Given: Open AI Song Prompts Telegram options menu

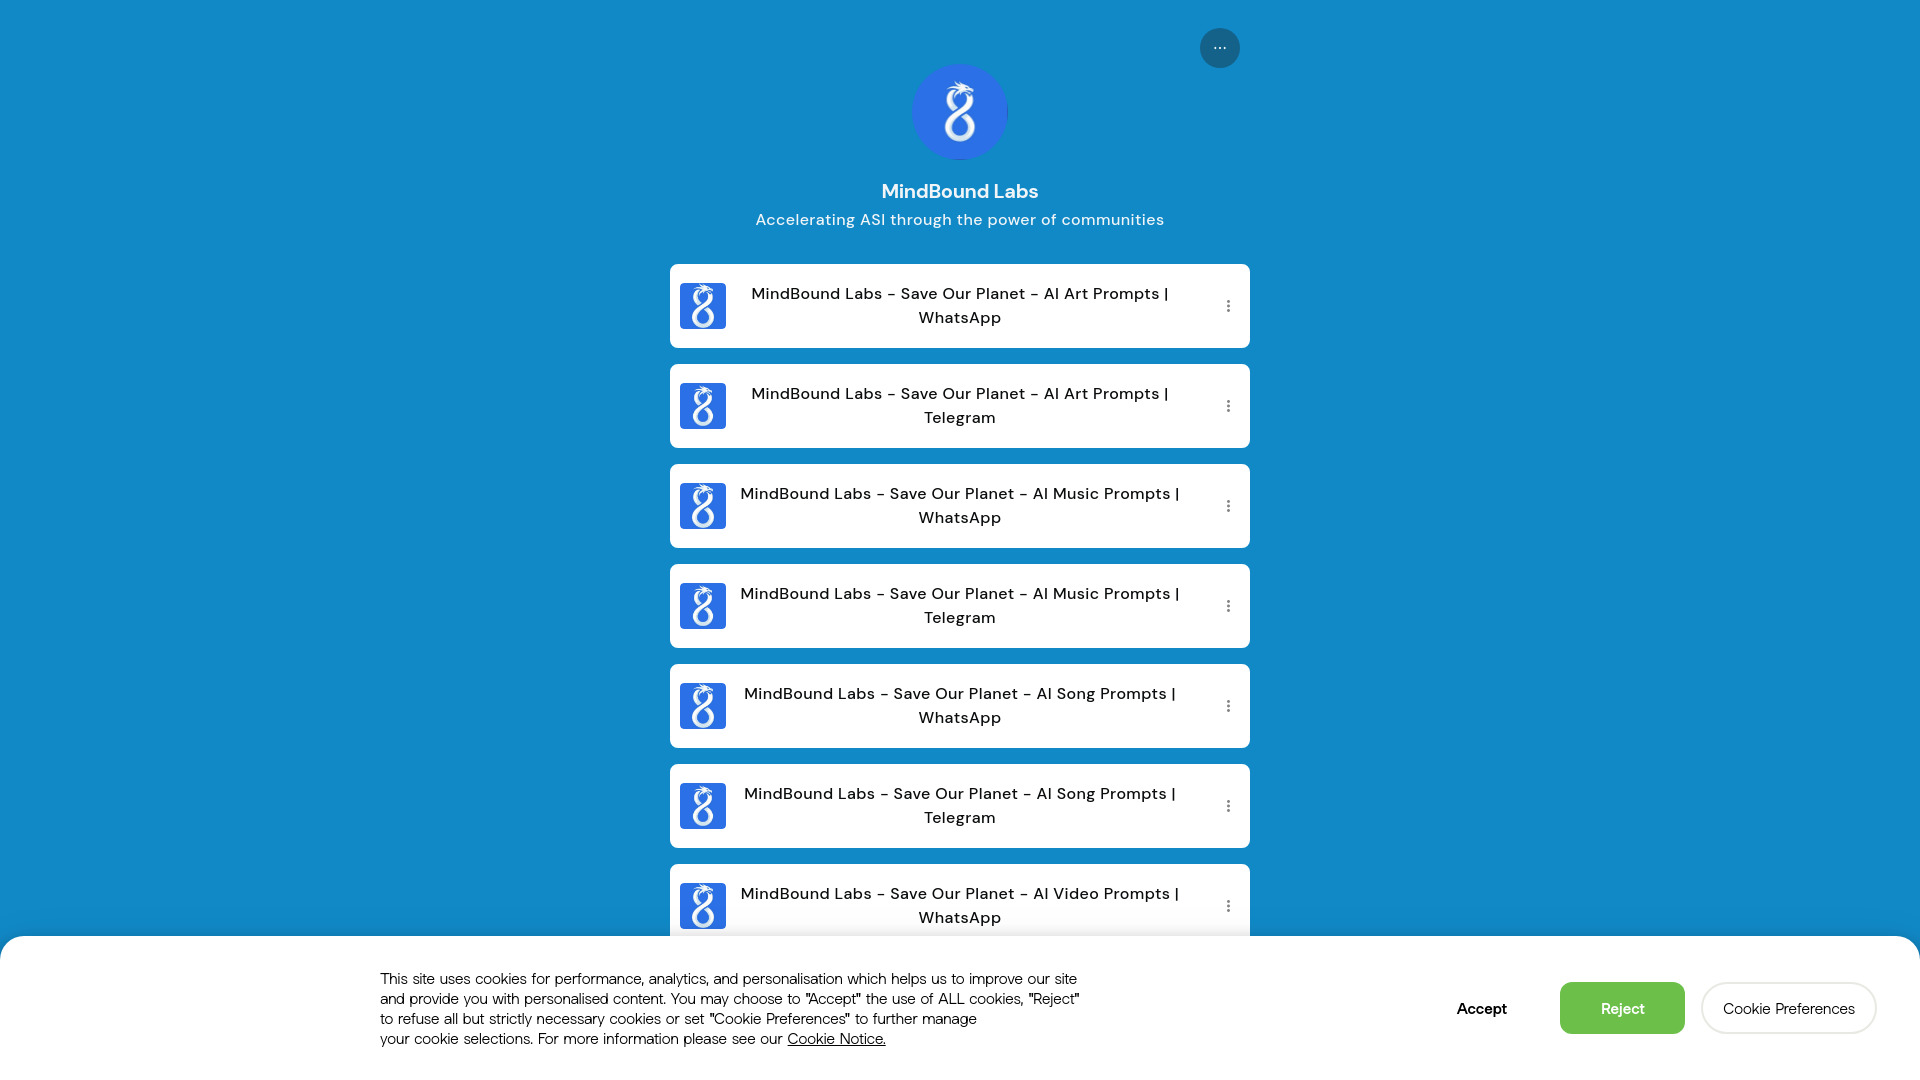Looking at the screenshot, I should point(1228,806).
